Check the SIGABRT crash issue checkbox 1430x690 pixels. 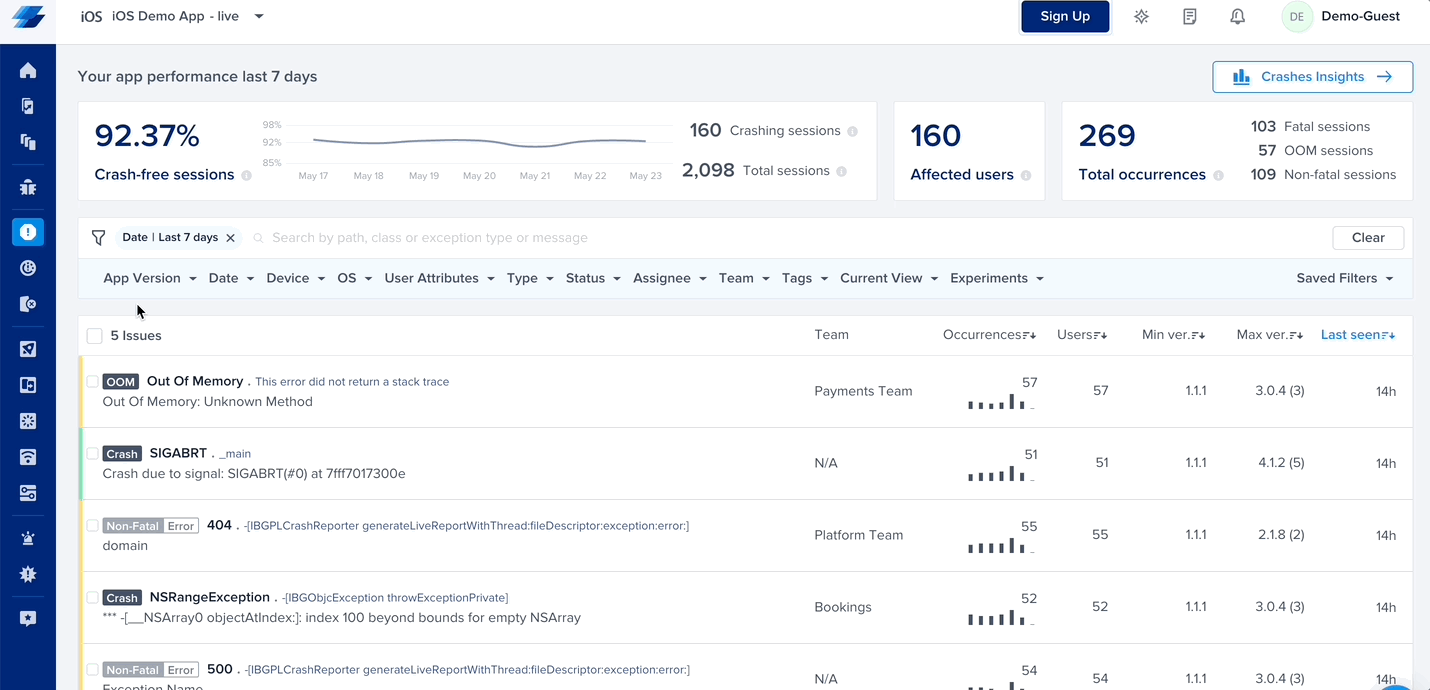[92, 454]
